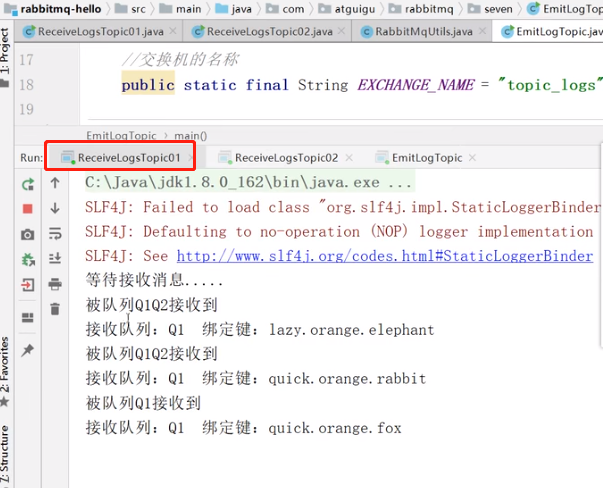Click the exit icon in the Run panel

28,285
